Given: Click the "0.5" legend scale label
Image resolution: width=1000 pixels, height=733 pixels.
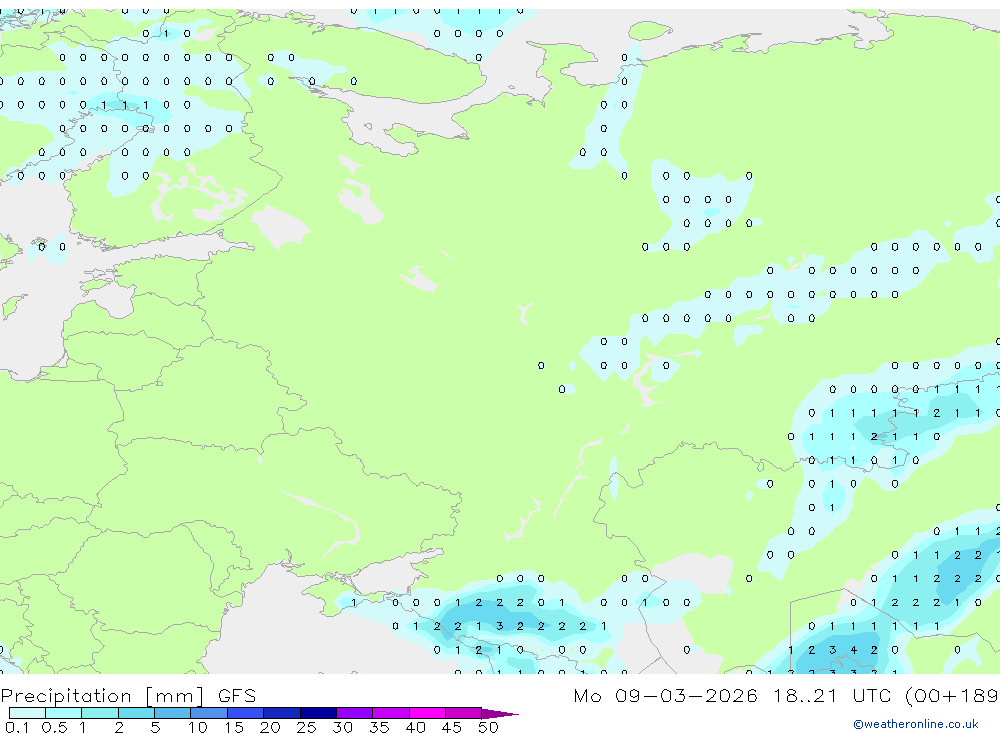Looking at the screenshot, I should click(x=54, y=727).
